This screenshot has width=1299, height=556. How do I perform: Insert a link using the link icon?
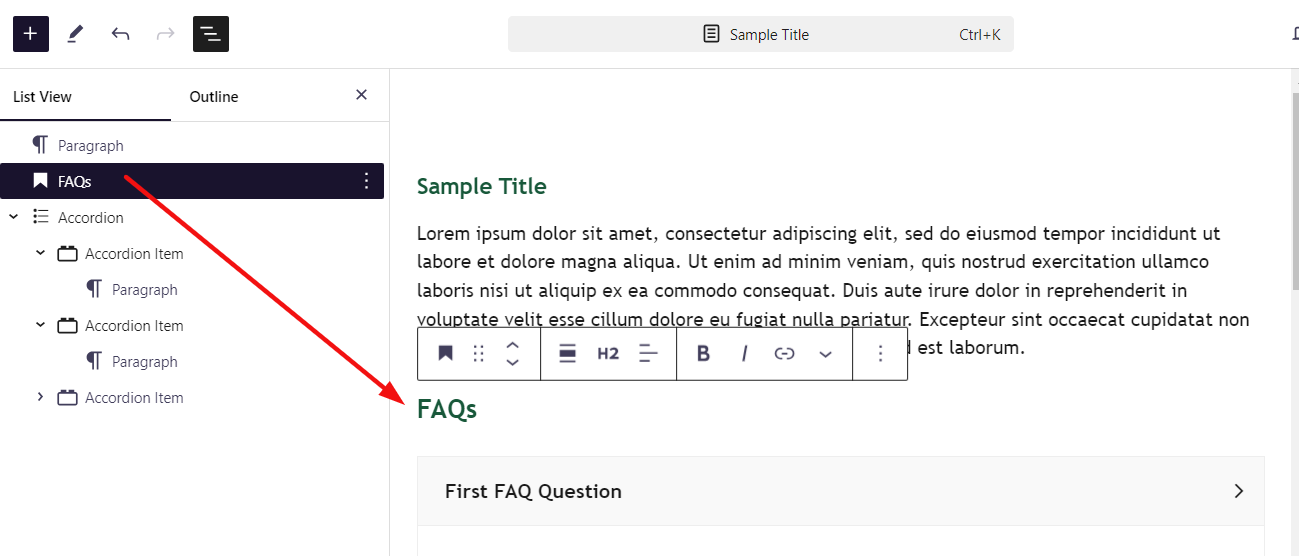point(785,353)
